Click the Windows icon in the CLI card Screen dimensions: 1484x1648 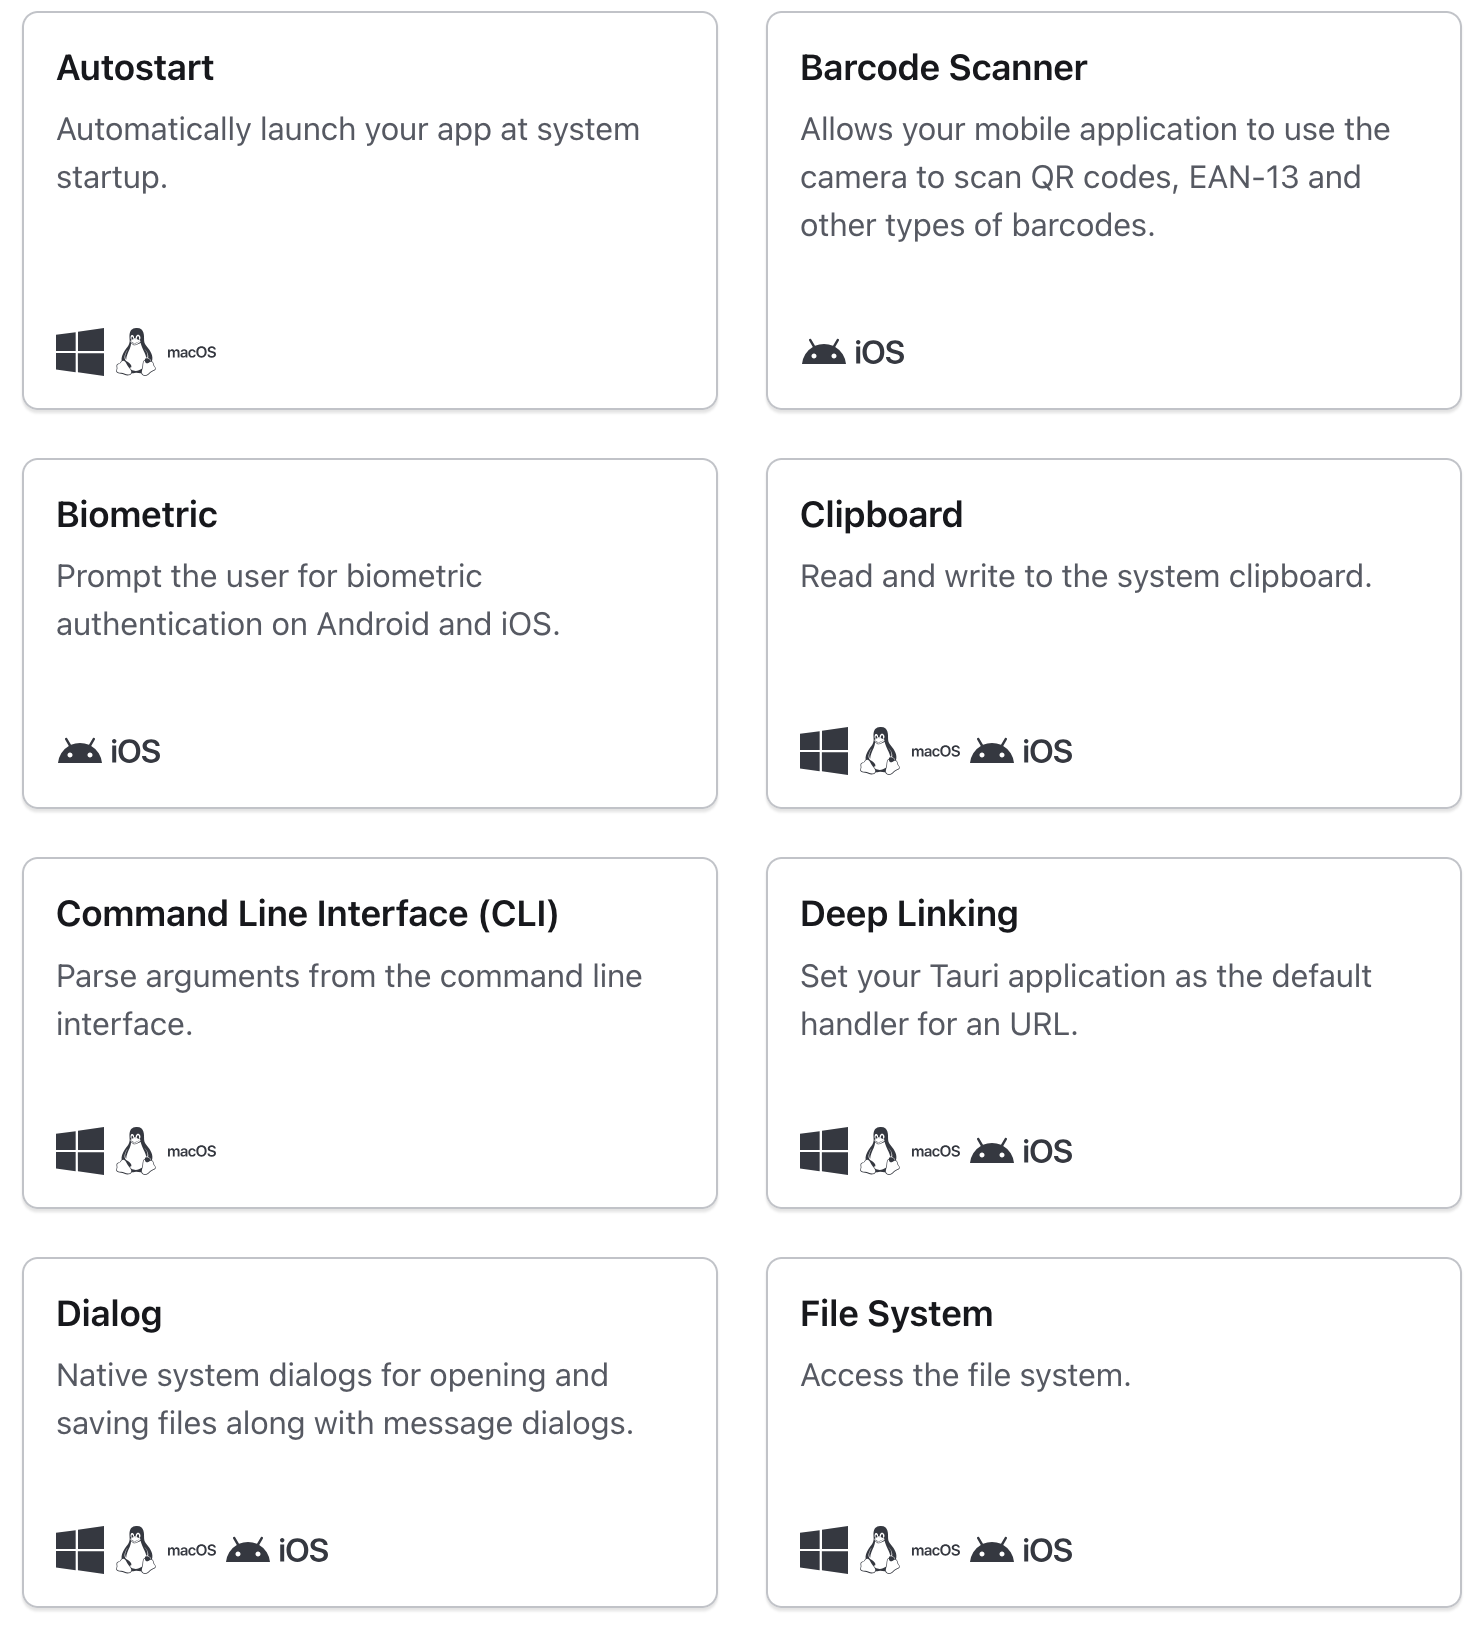(x=80, y=1151)
